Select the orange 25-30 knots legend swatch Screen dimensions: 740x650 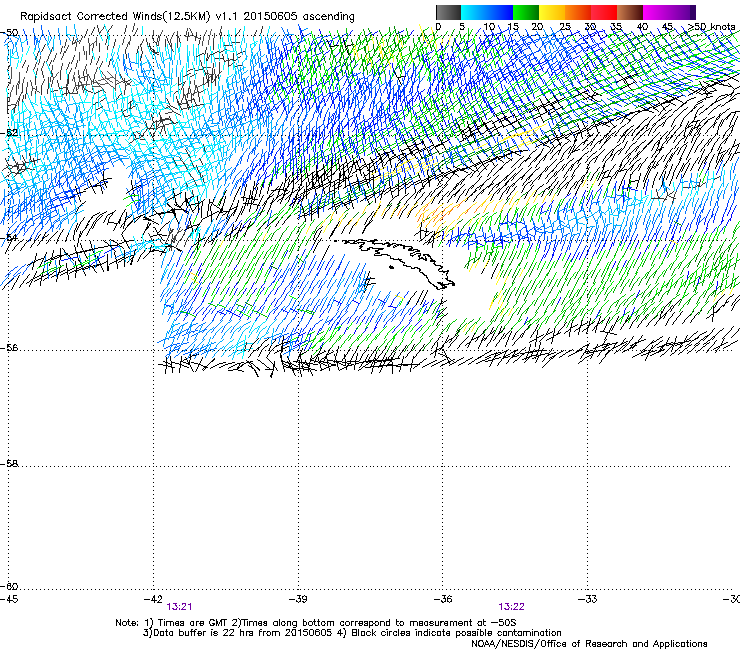tap(578, 12)
